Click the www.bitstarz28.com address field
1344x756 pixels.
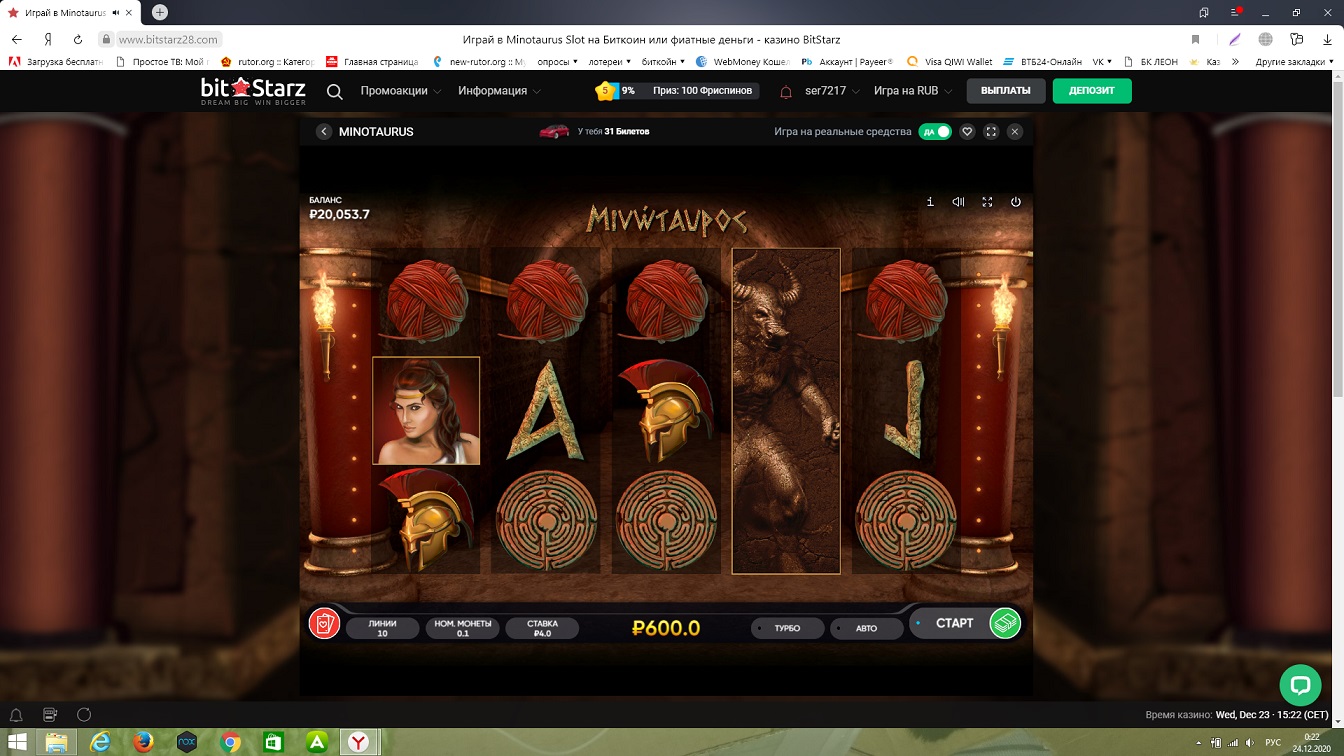[x=168, y=39]
